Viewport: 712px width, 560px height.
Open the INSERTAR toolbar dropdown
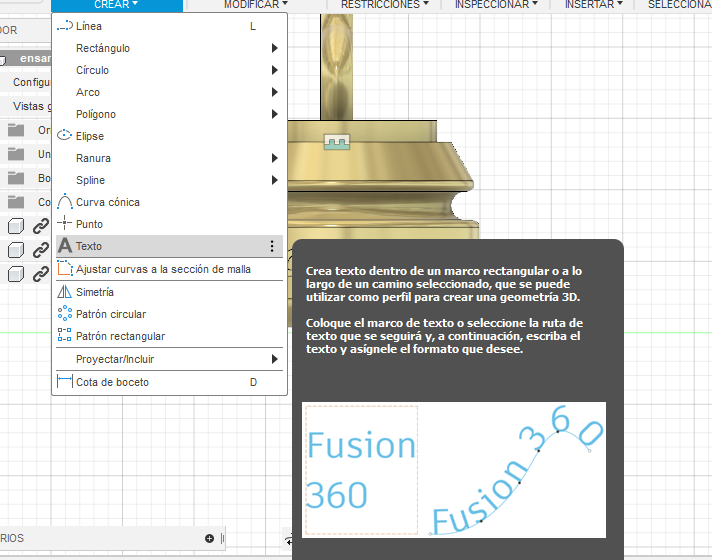click(593, 5)
